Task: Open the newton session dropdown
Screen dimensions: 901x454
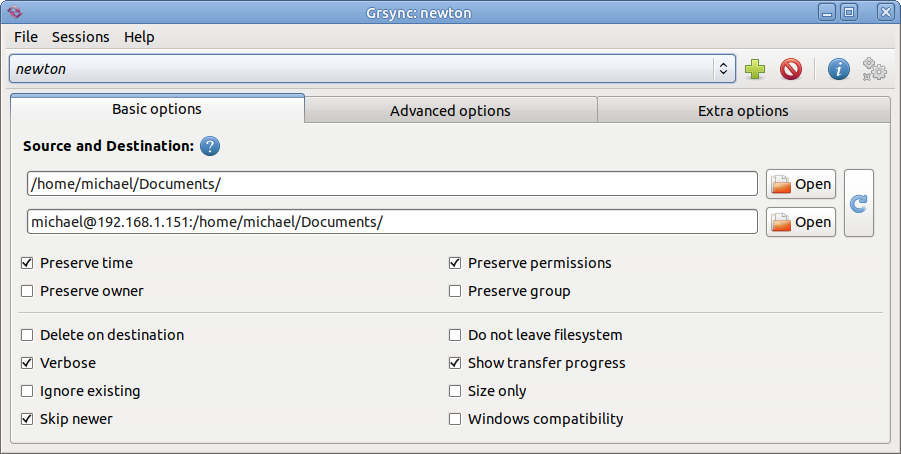Action: coord(722,69)
